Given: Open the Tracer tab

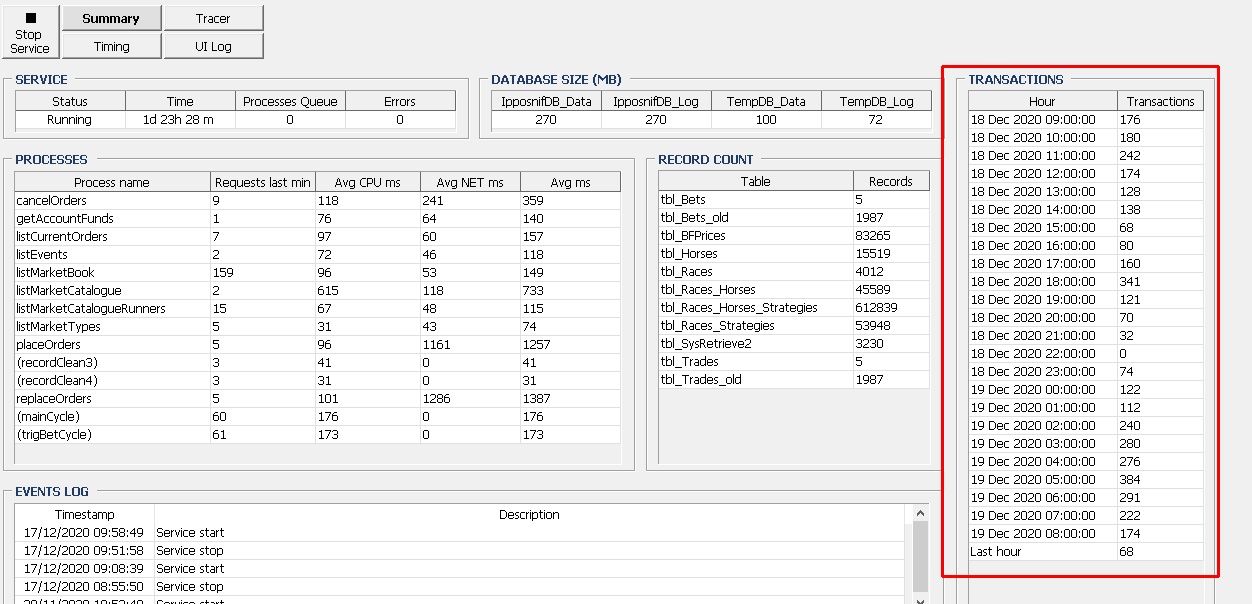Looking at the screenshot, I should coord(213,18).
